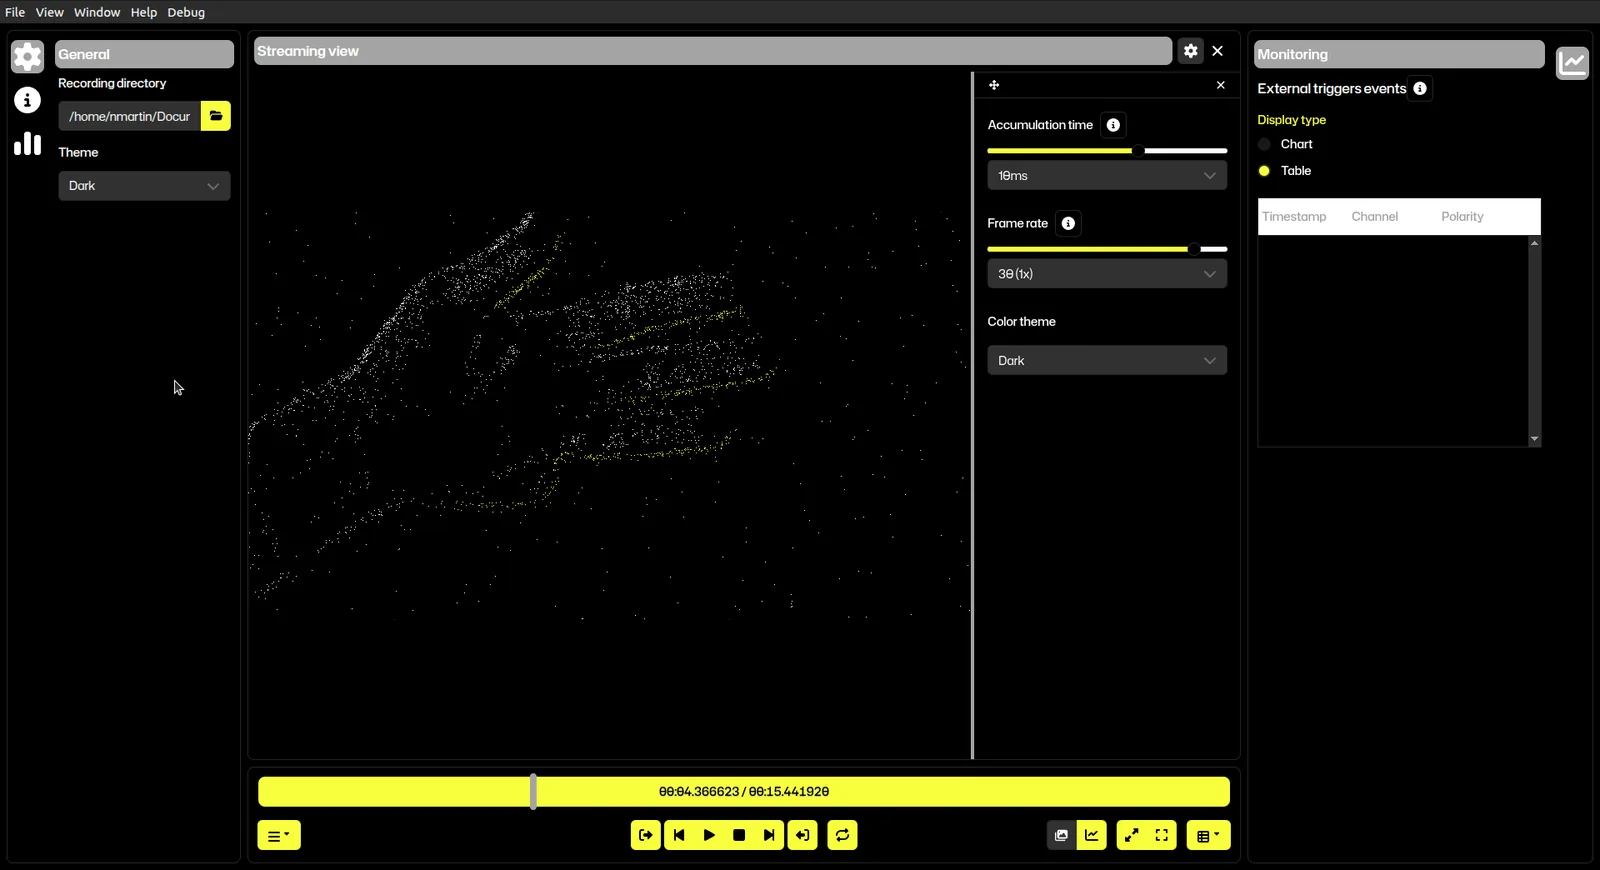
Task: Click the recording directory path field
Action: click(130, 116)
